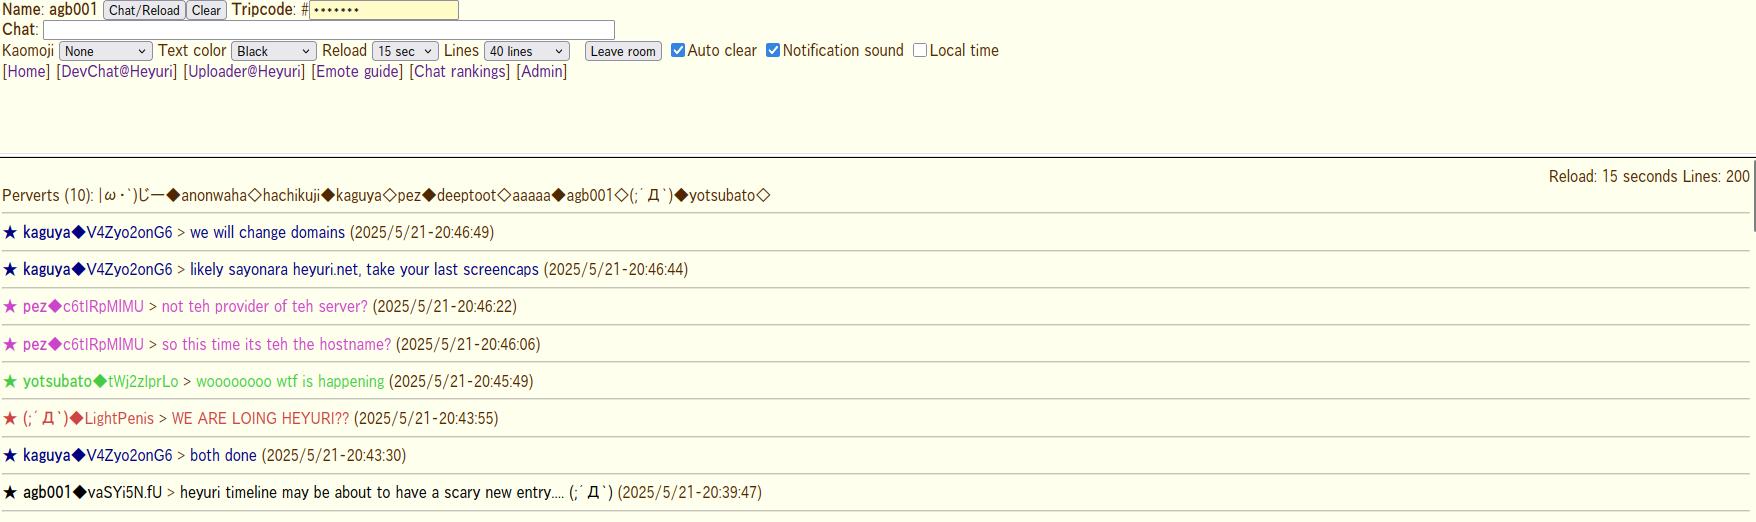Click the star icon beside yotsubato's message
The height and width of the screenshot is (522, 1756).
point(10,381)
